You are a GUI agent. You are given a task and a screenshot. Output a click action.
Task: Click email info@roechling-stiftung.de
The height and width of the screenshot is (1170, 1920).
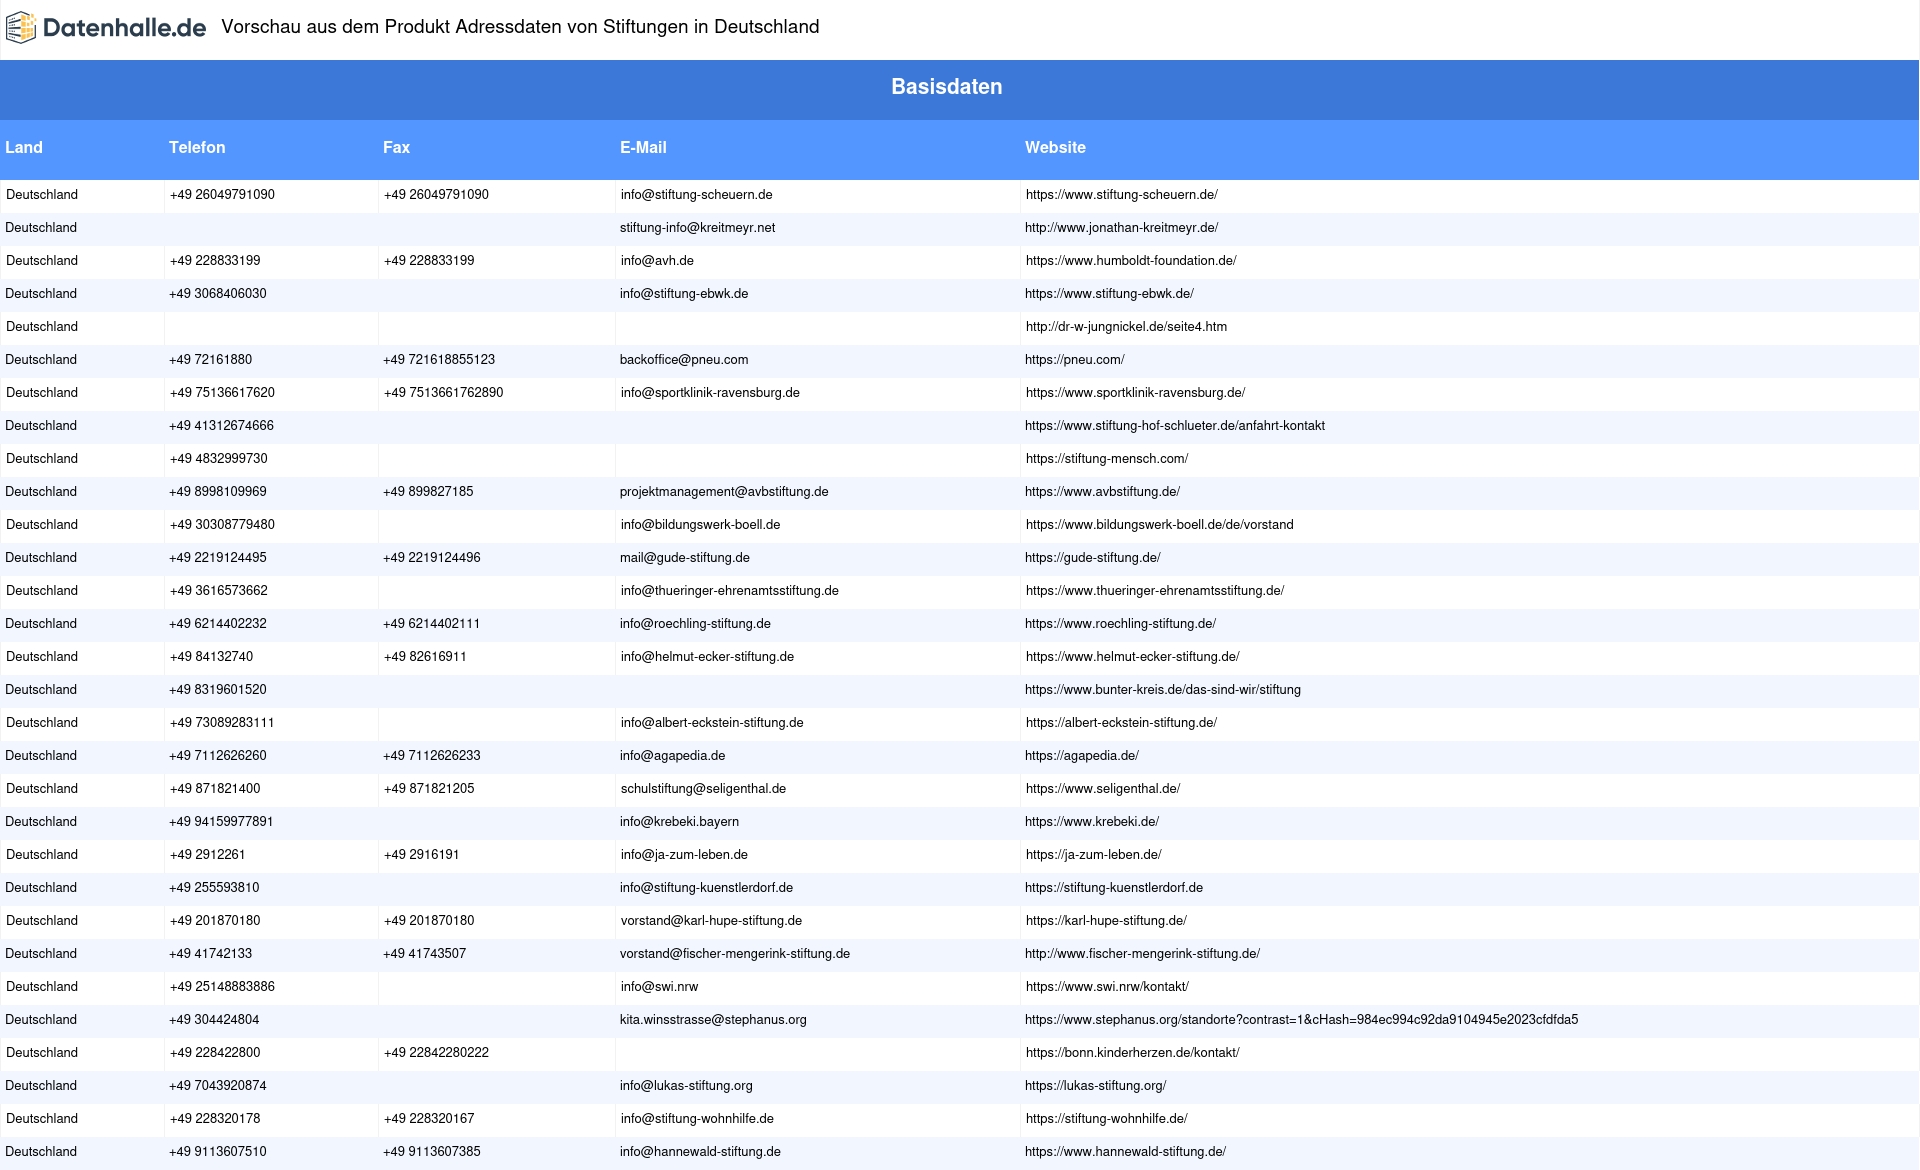click(695, 624)
